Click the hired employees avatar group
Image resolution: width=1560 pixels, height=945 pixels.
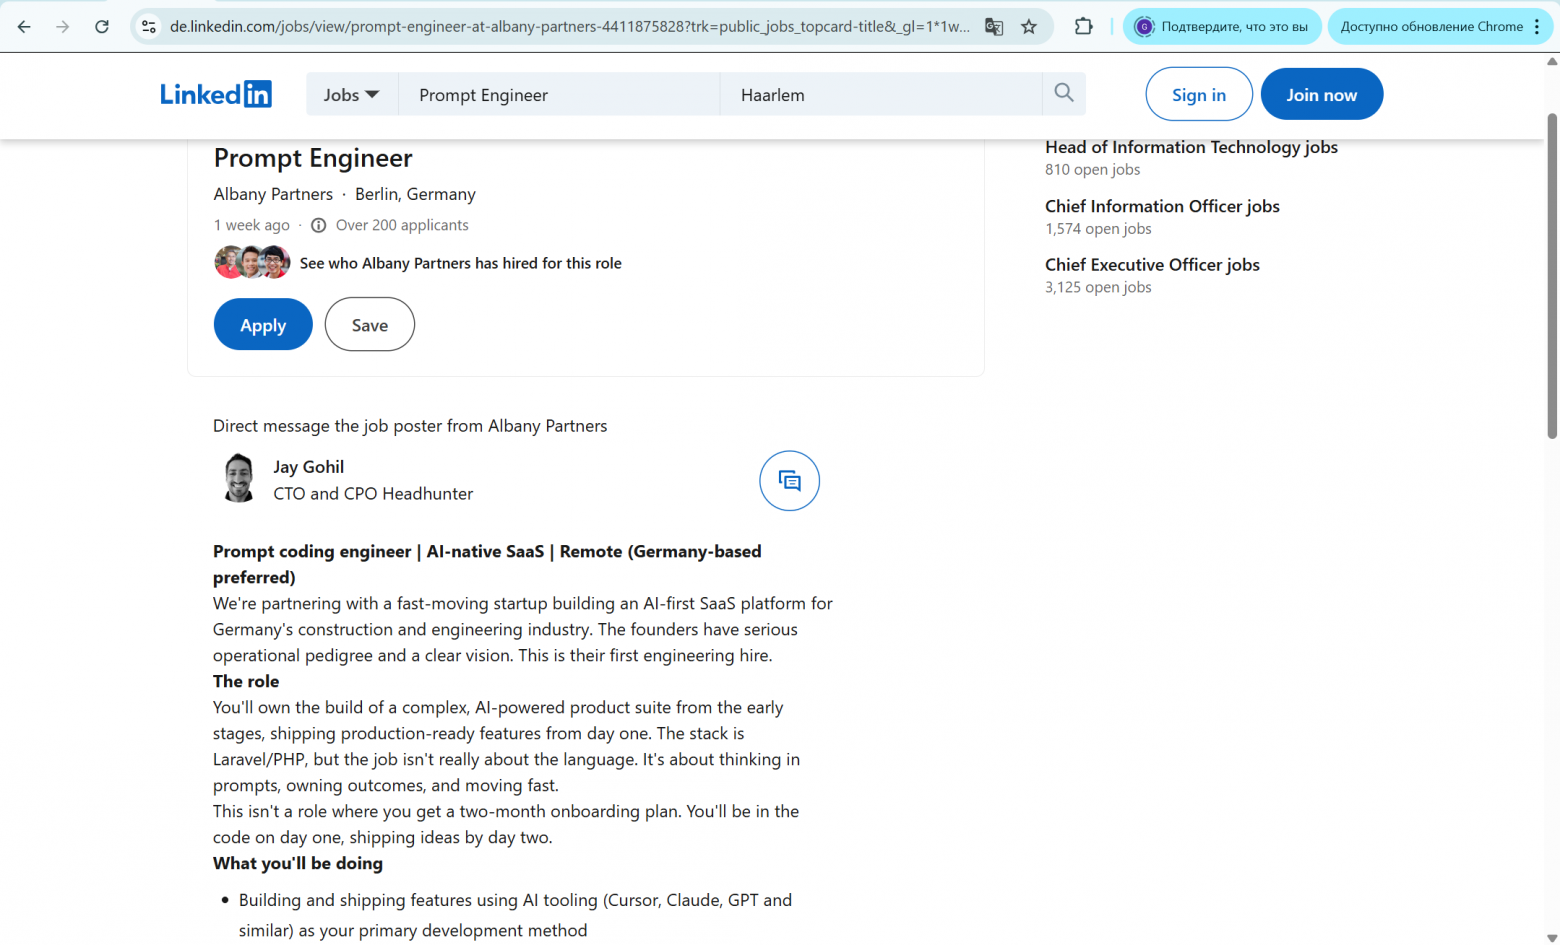pos(252,262)
